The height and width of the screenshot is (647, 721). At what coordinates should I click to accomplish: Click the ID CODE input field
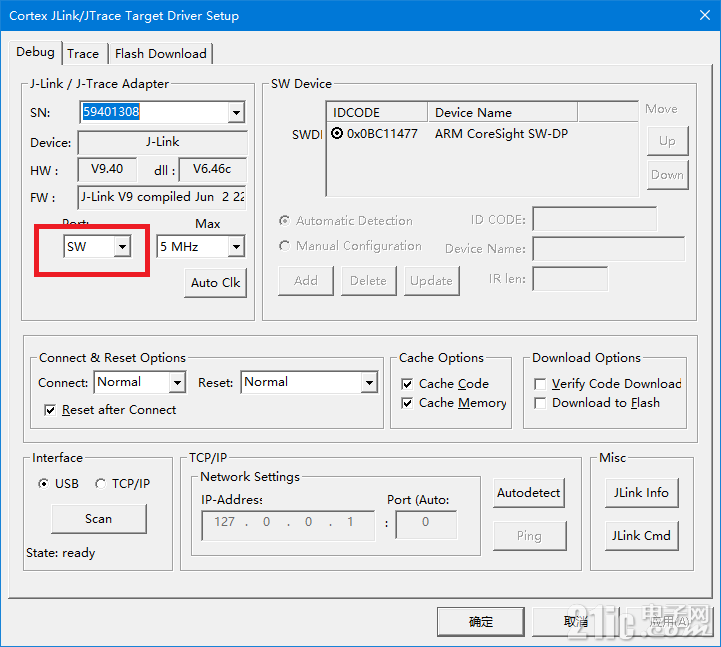click(595, 219)
